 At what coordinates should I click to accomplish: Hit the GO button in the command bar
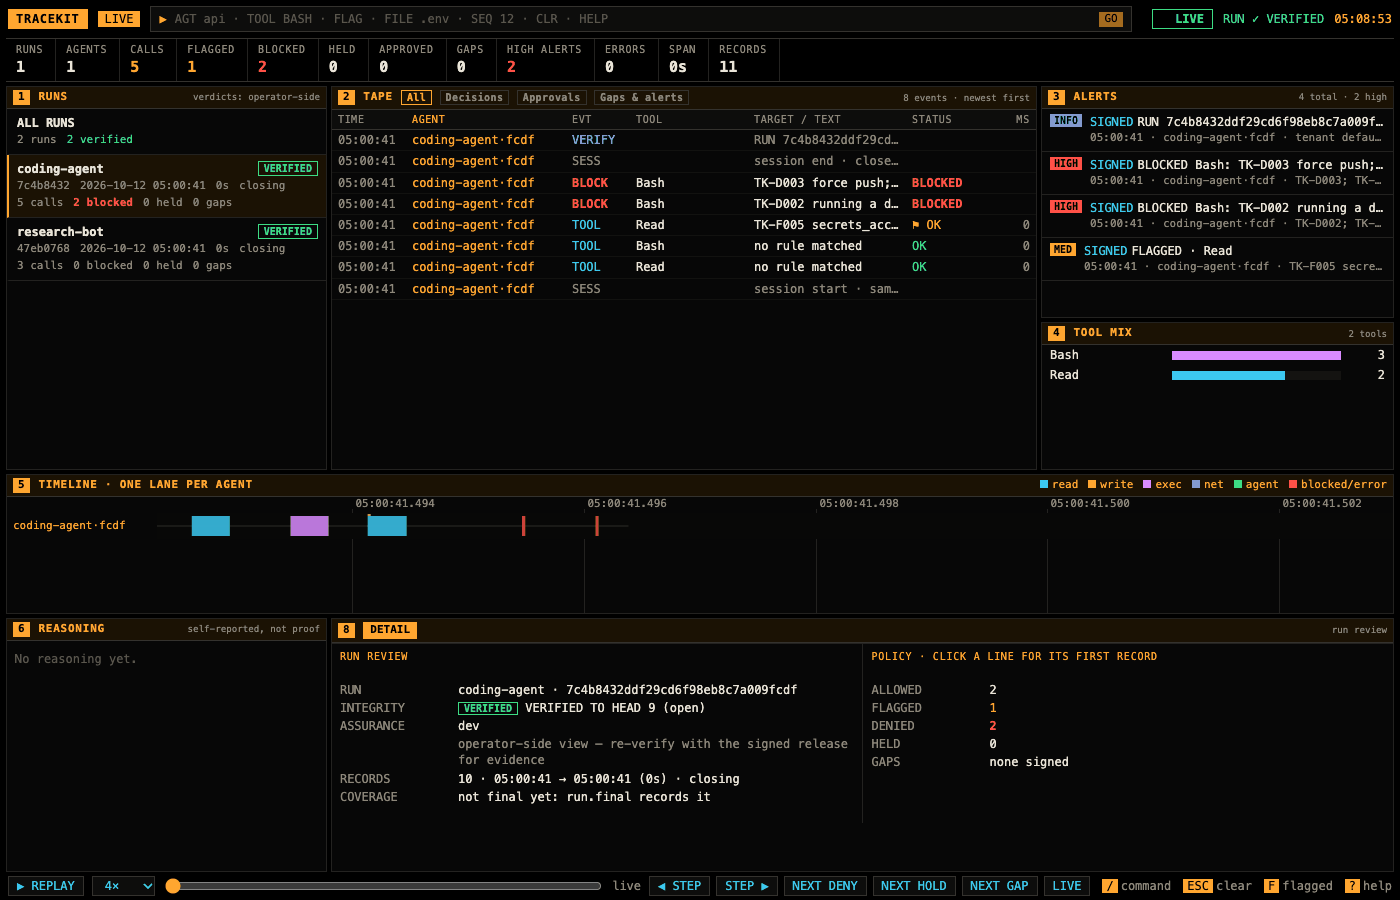coord(1111,19)
